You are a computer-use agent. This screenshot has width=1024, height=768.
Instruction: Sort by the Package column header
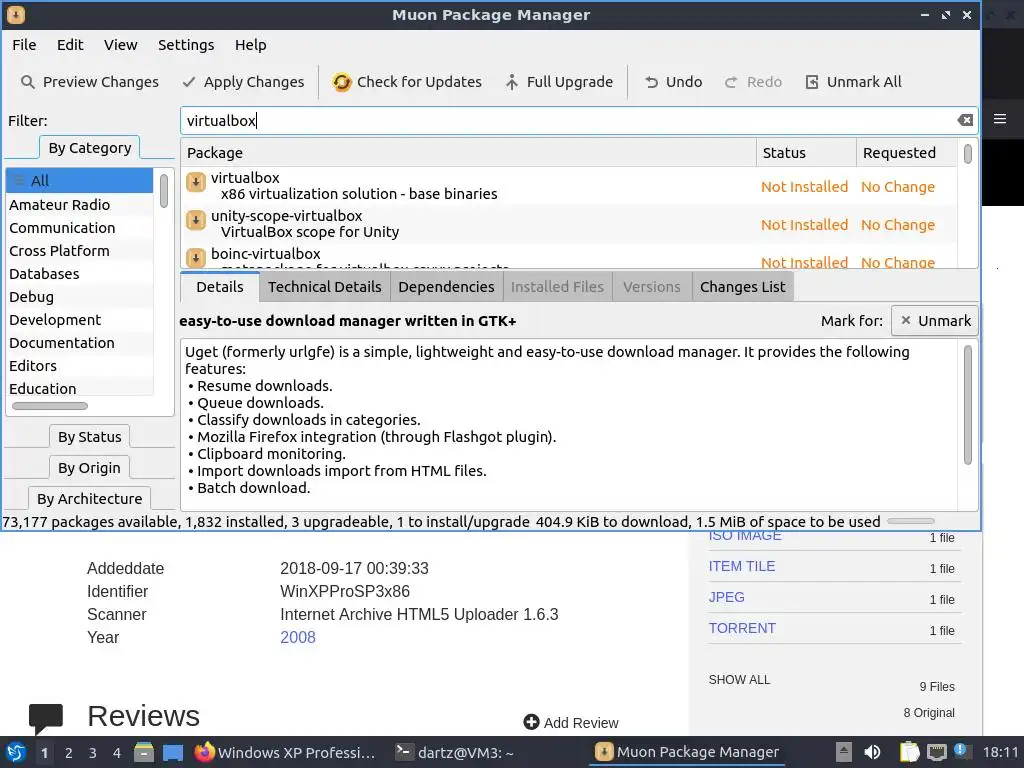pyautogui.click(x=468, y=153)
